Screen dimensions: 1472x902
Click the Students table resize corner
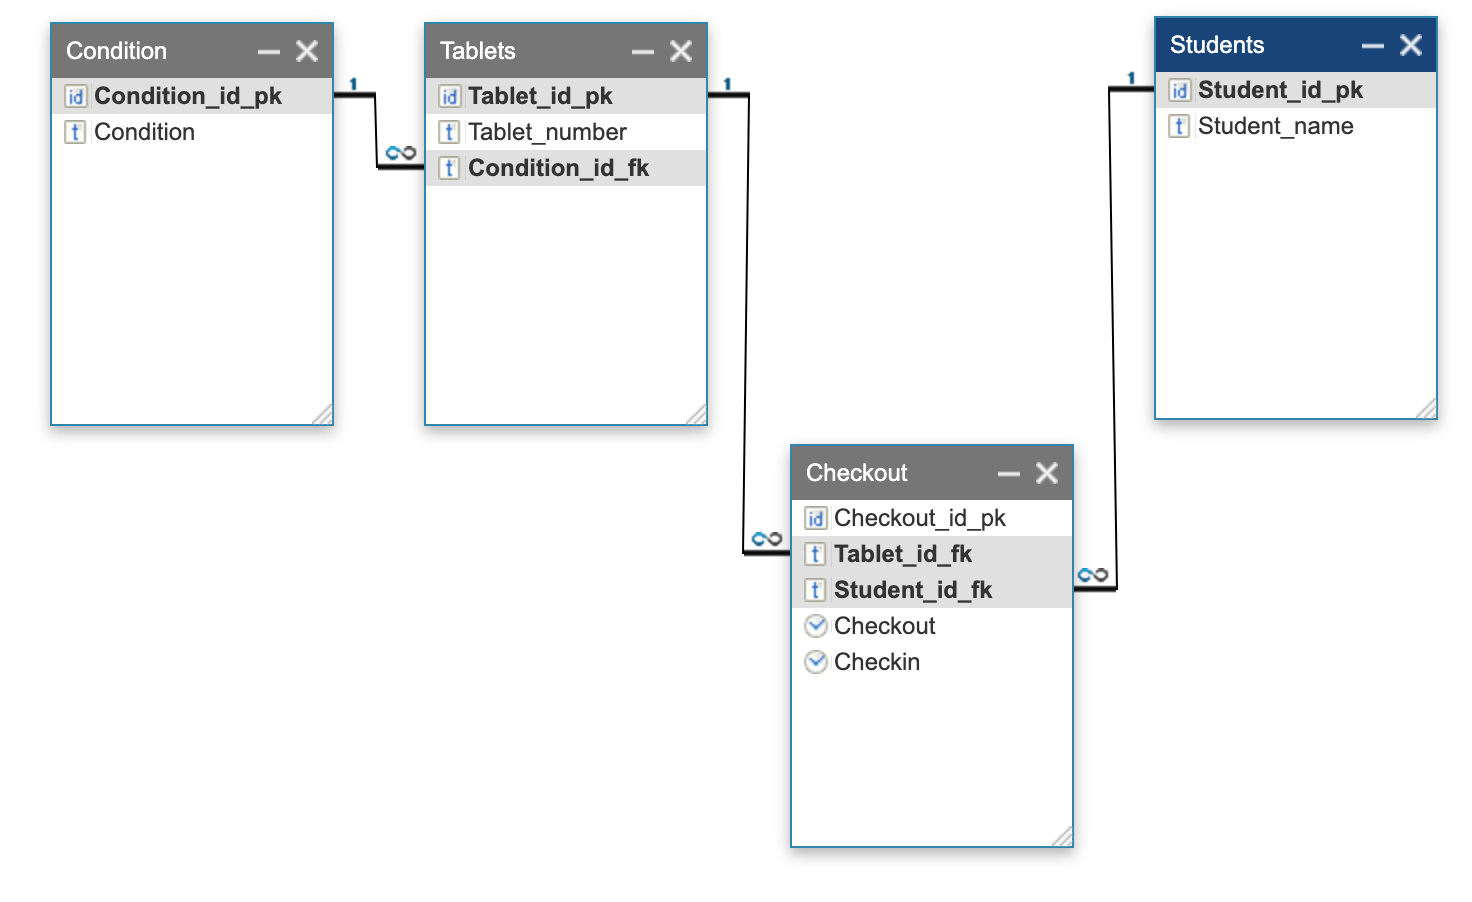(x=1426, y=408)
